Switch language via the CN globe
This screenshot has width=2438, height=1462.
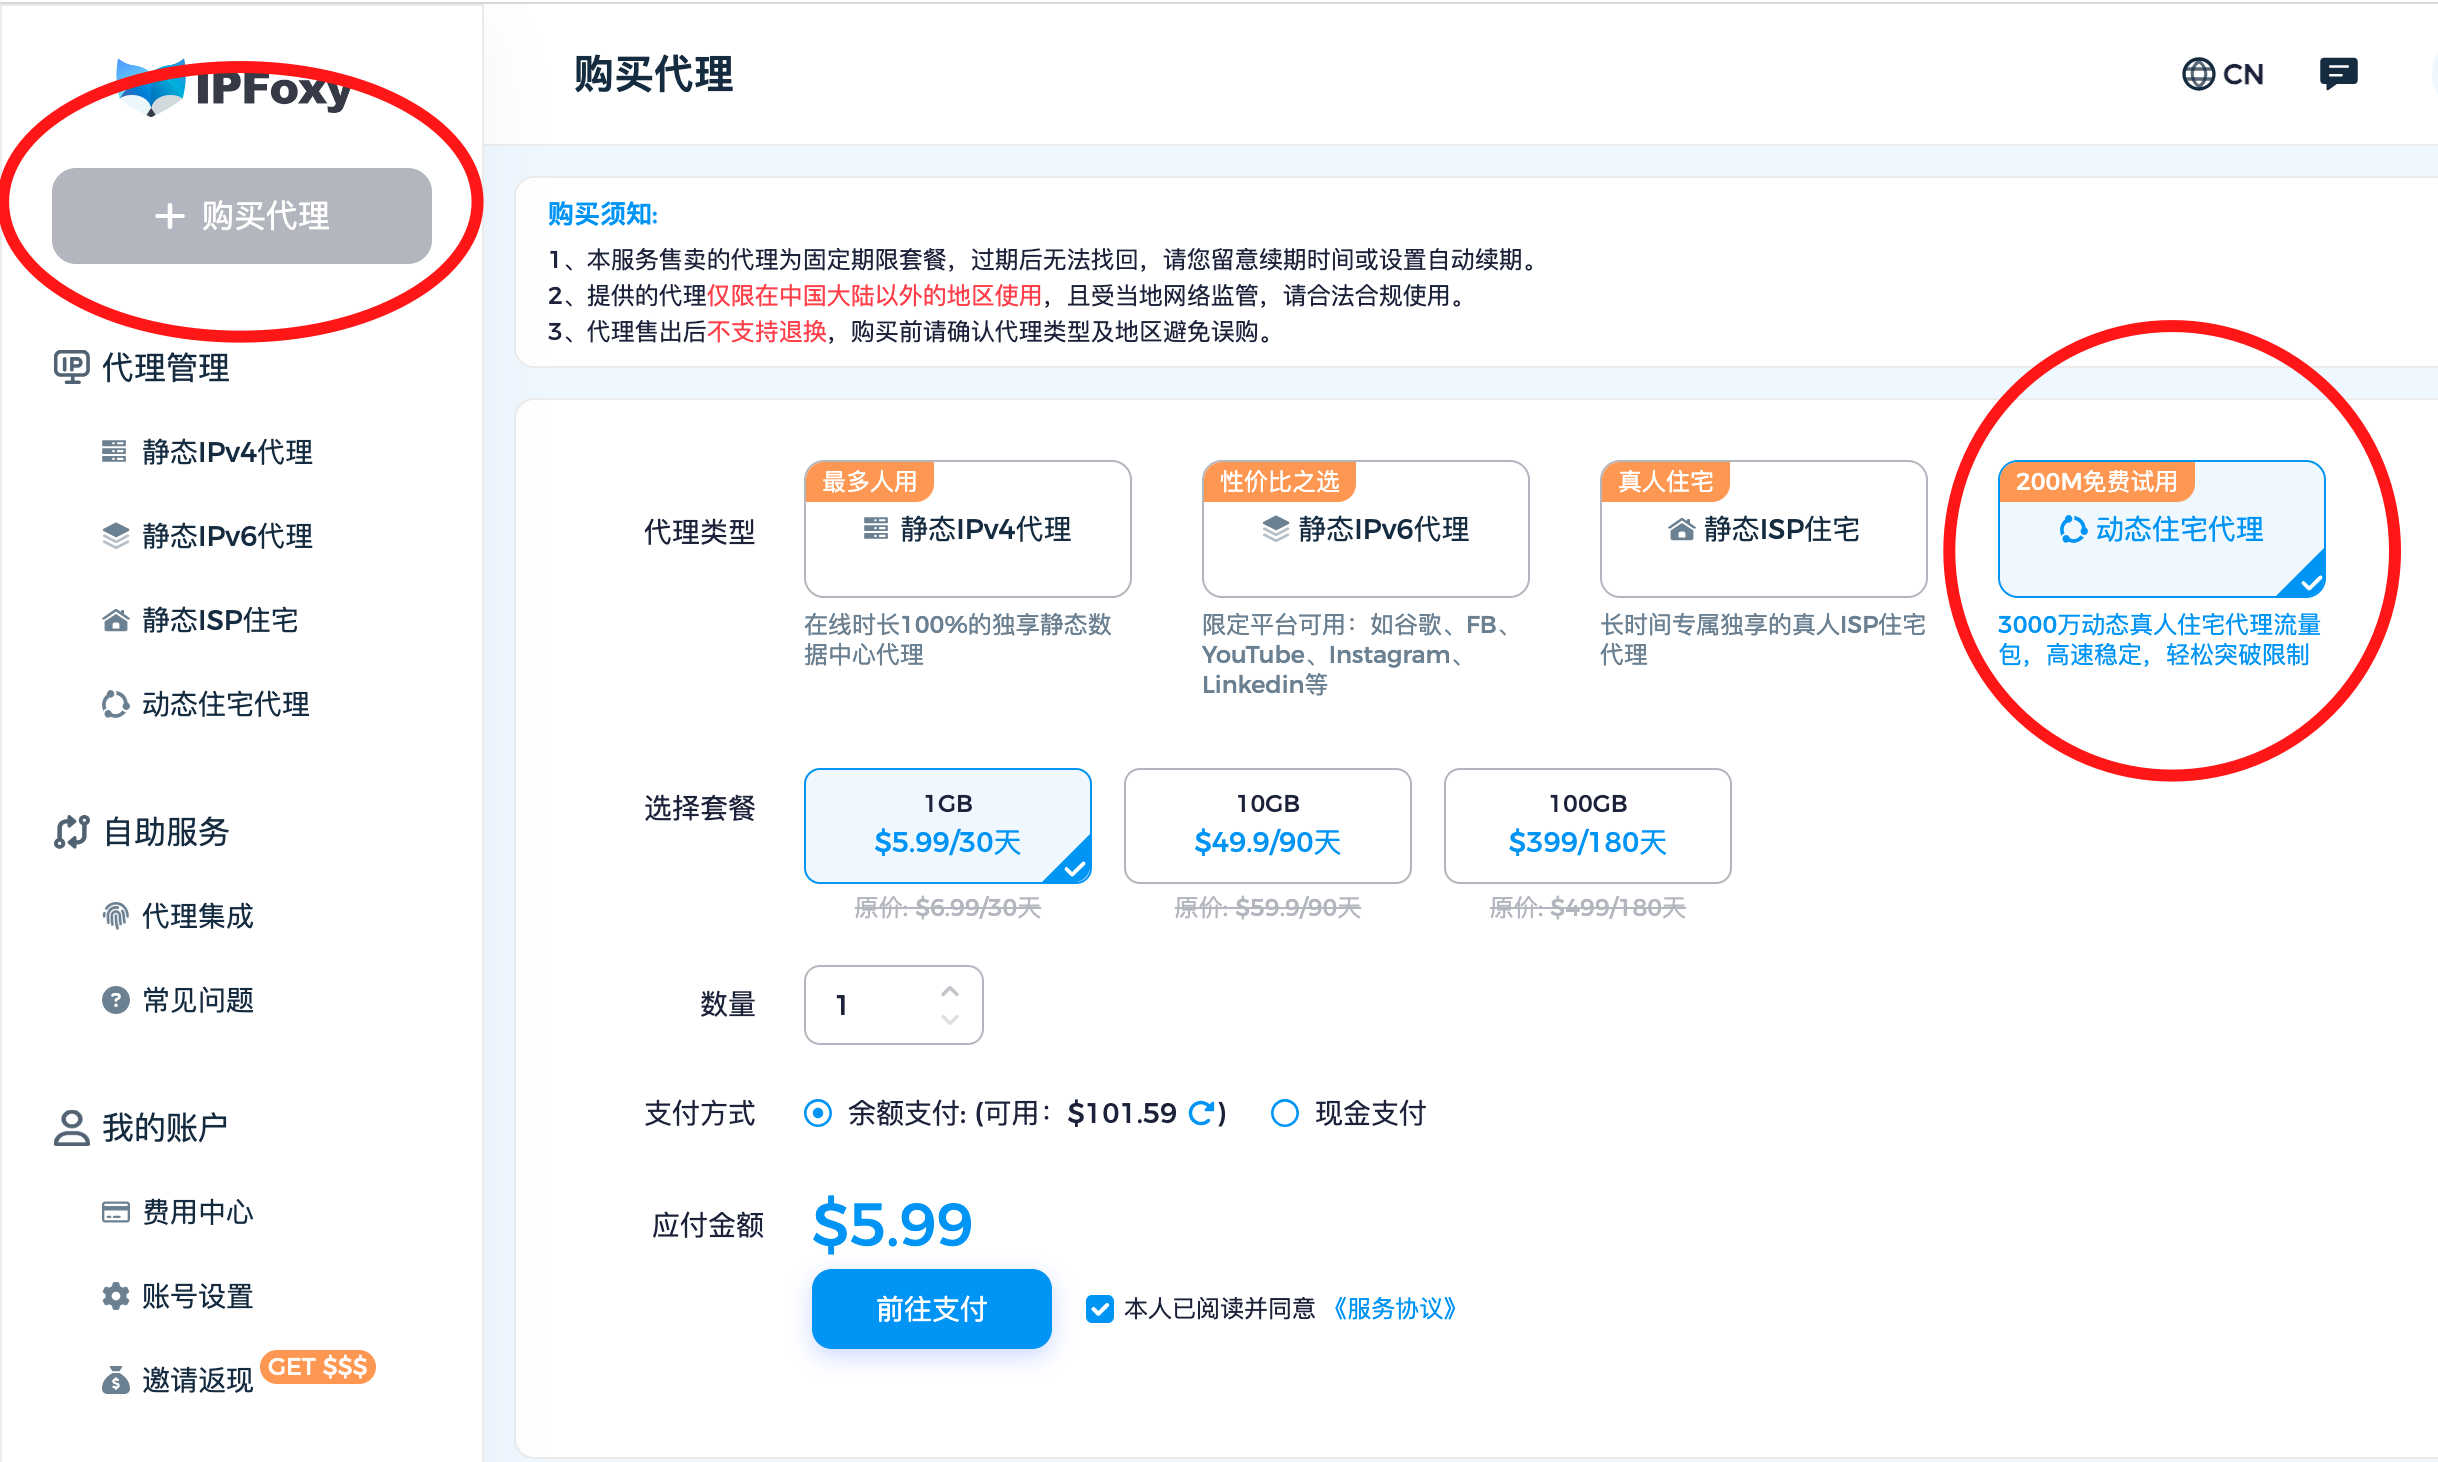coord(2222,74)
